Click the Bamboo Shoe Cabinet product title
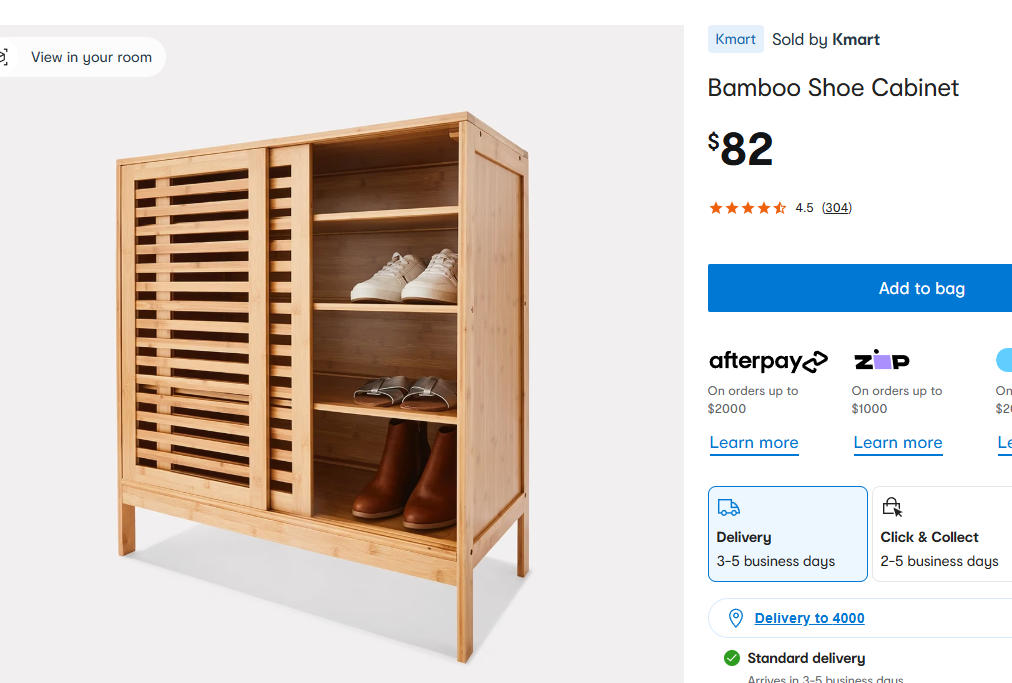Image resolution: width=1012 pixels, height=683 pixels. click(833, 88)
